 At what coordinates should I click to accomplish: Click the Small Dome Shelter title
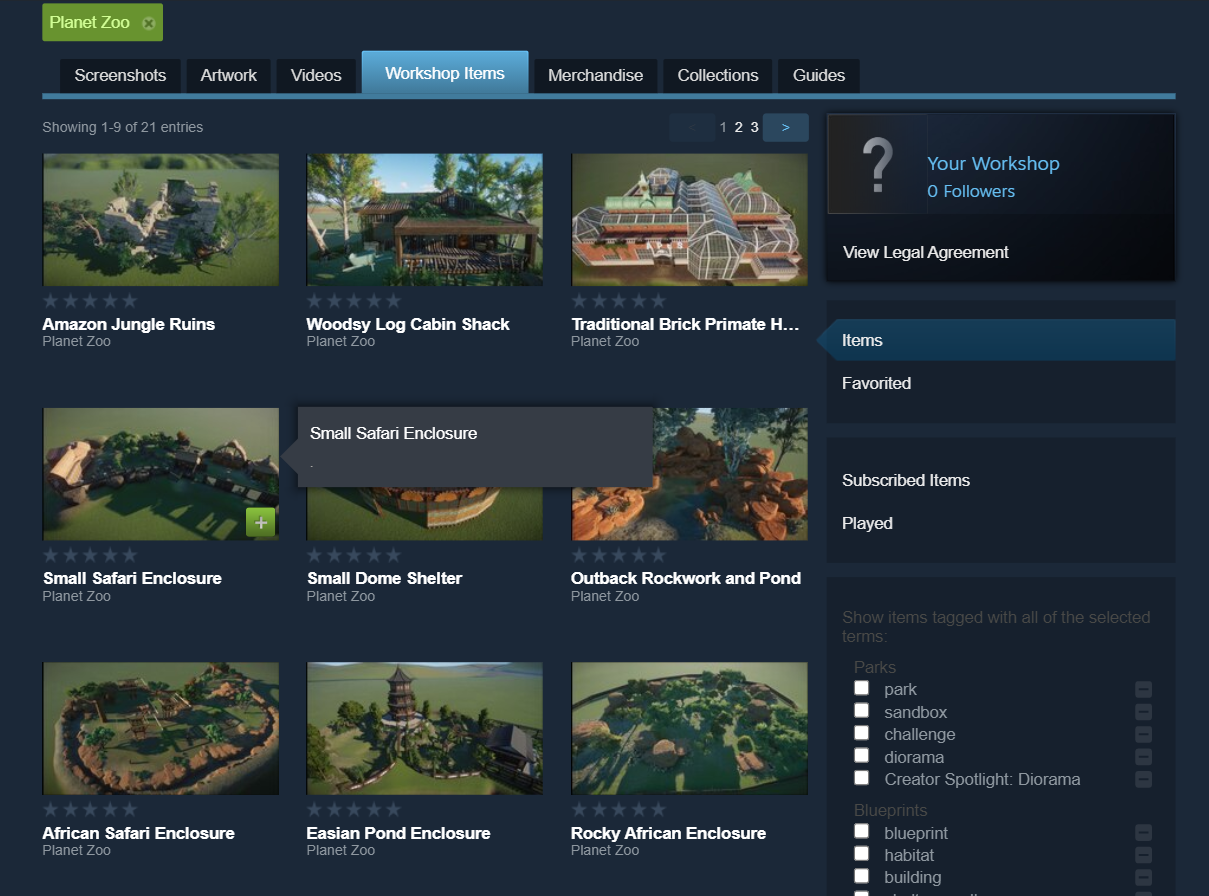(385, 578)
